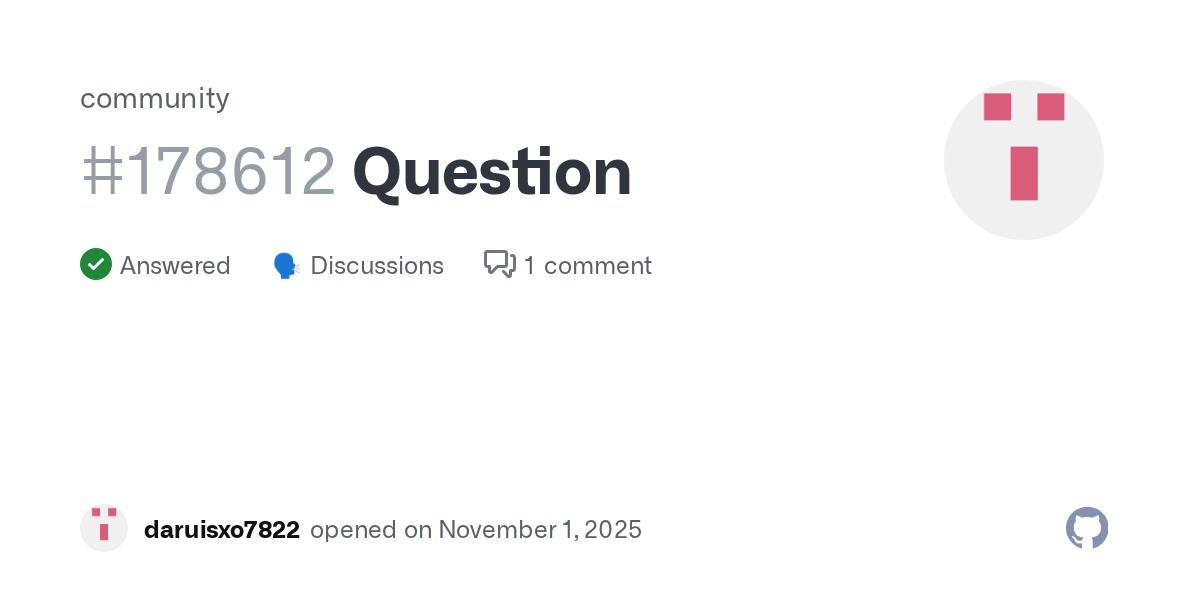This screenshot has width=1200, height=600.
Task: Open the community repository link
Action: tap(154, 98)
